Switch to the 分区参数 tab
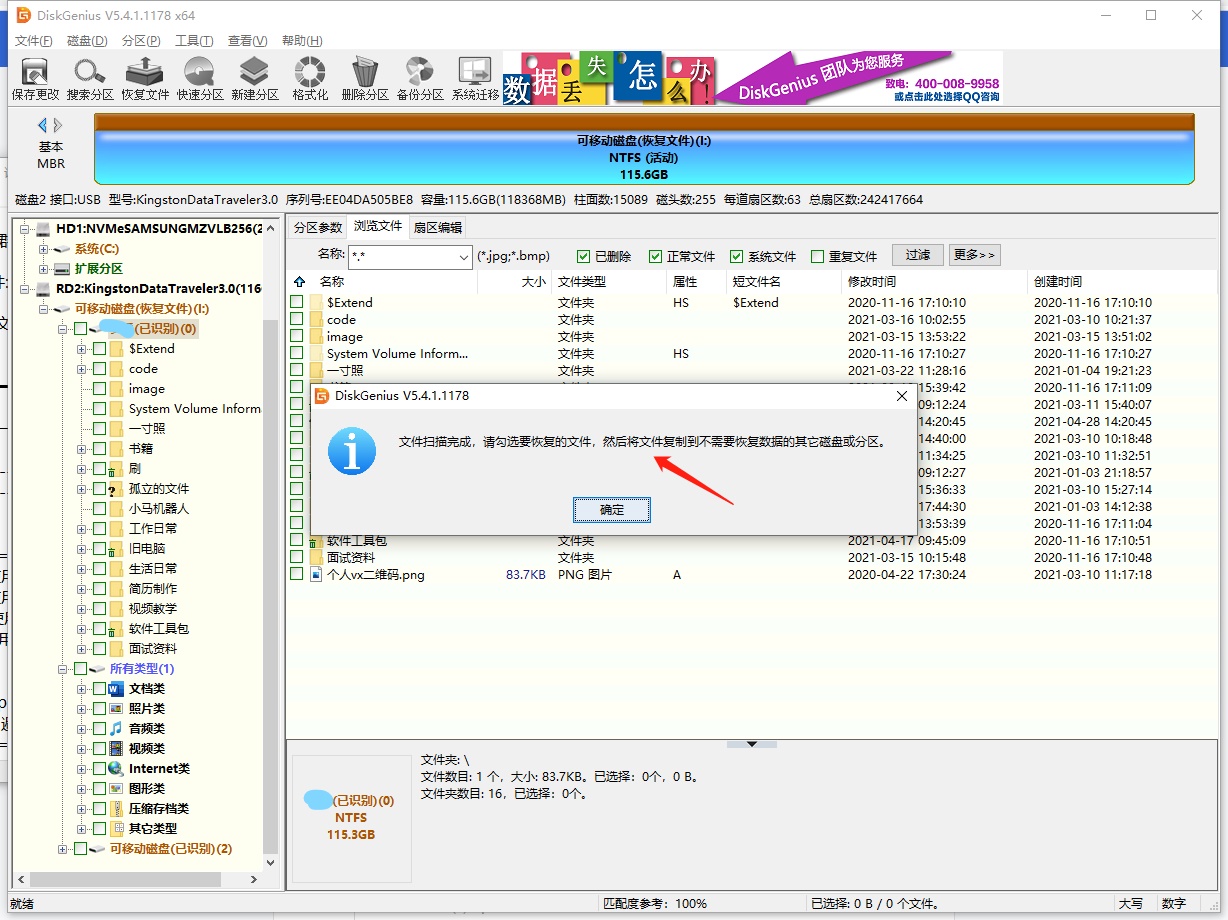This screenshot has width=1228, height=920. click(317, 228)
